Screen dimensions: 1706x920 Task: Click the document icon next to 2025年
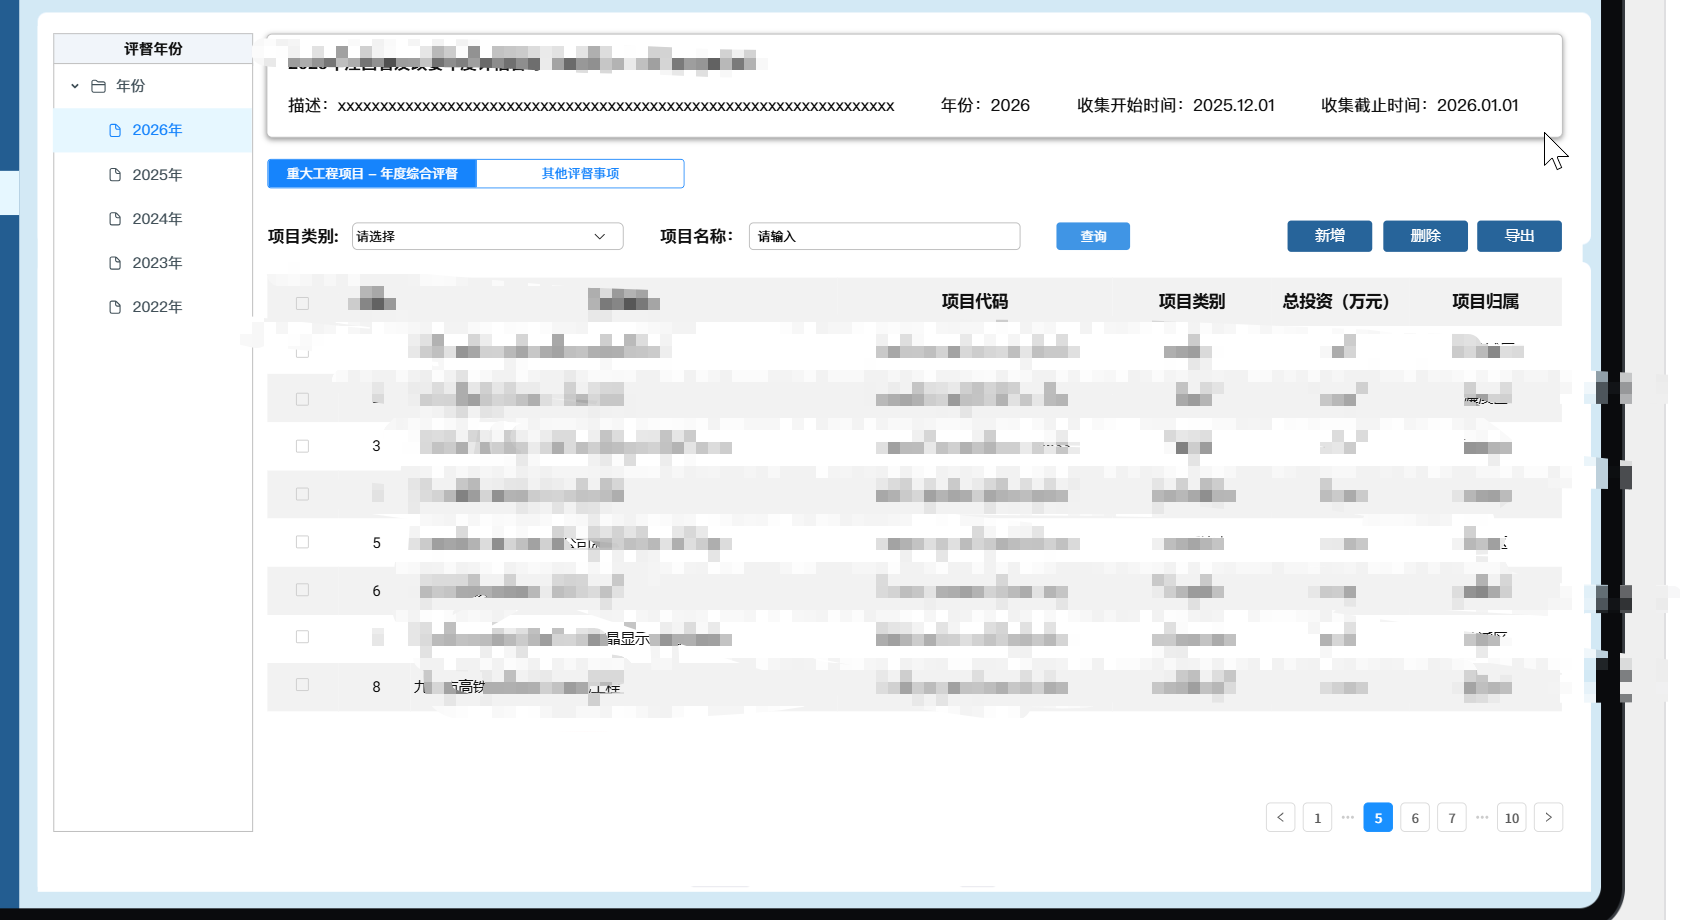[115, 175]
